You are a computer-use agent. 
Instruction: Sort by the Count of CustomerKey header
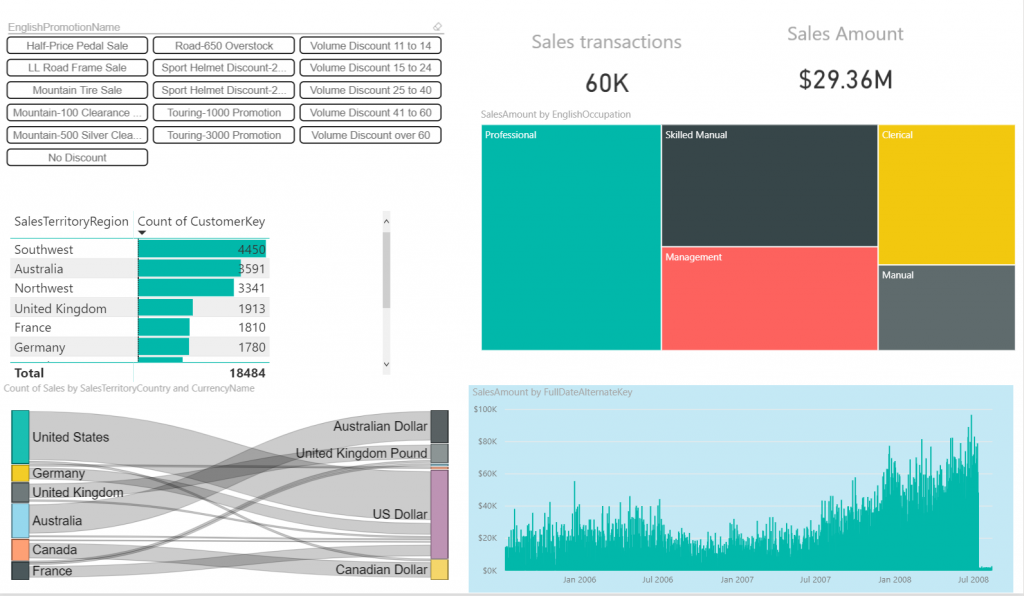coord(201,221)
